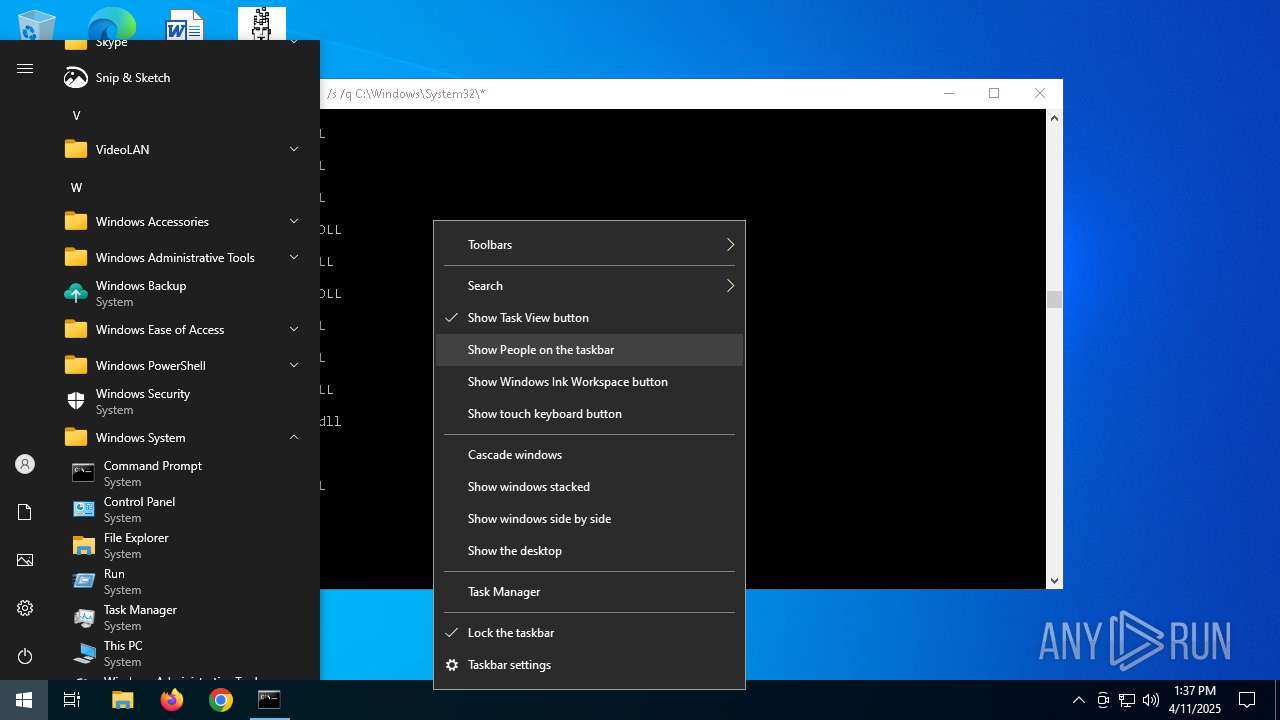Screen dimensions: 1280x720
Task: Toggle Show People on the taskbar
Action: tap(590, 350)
